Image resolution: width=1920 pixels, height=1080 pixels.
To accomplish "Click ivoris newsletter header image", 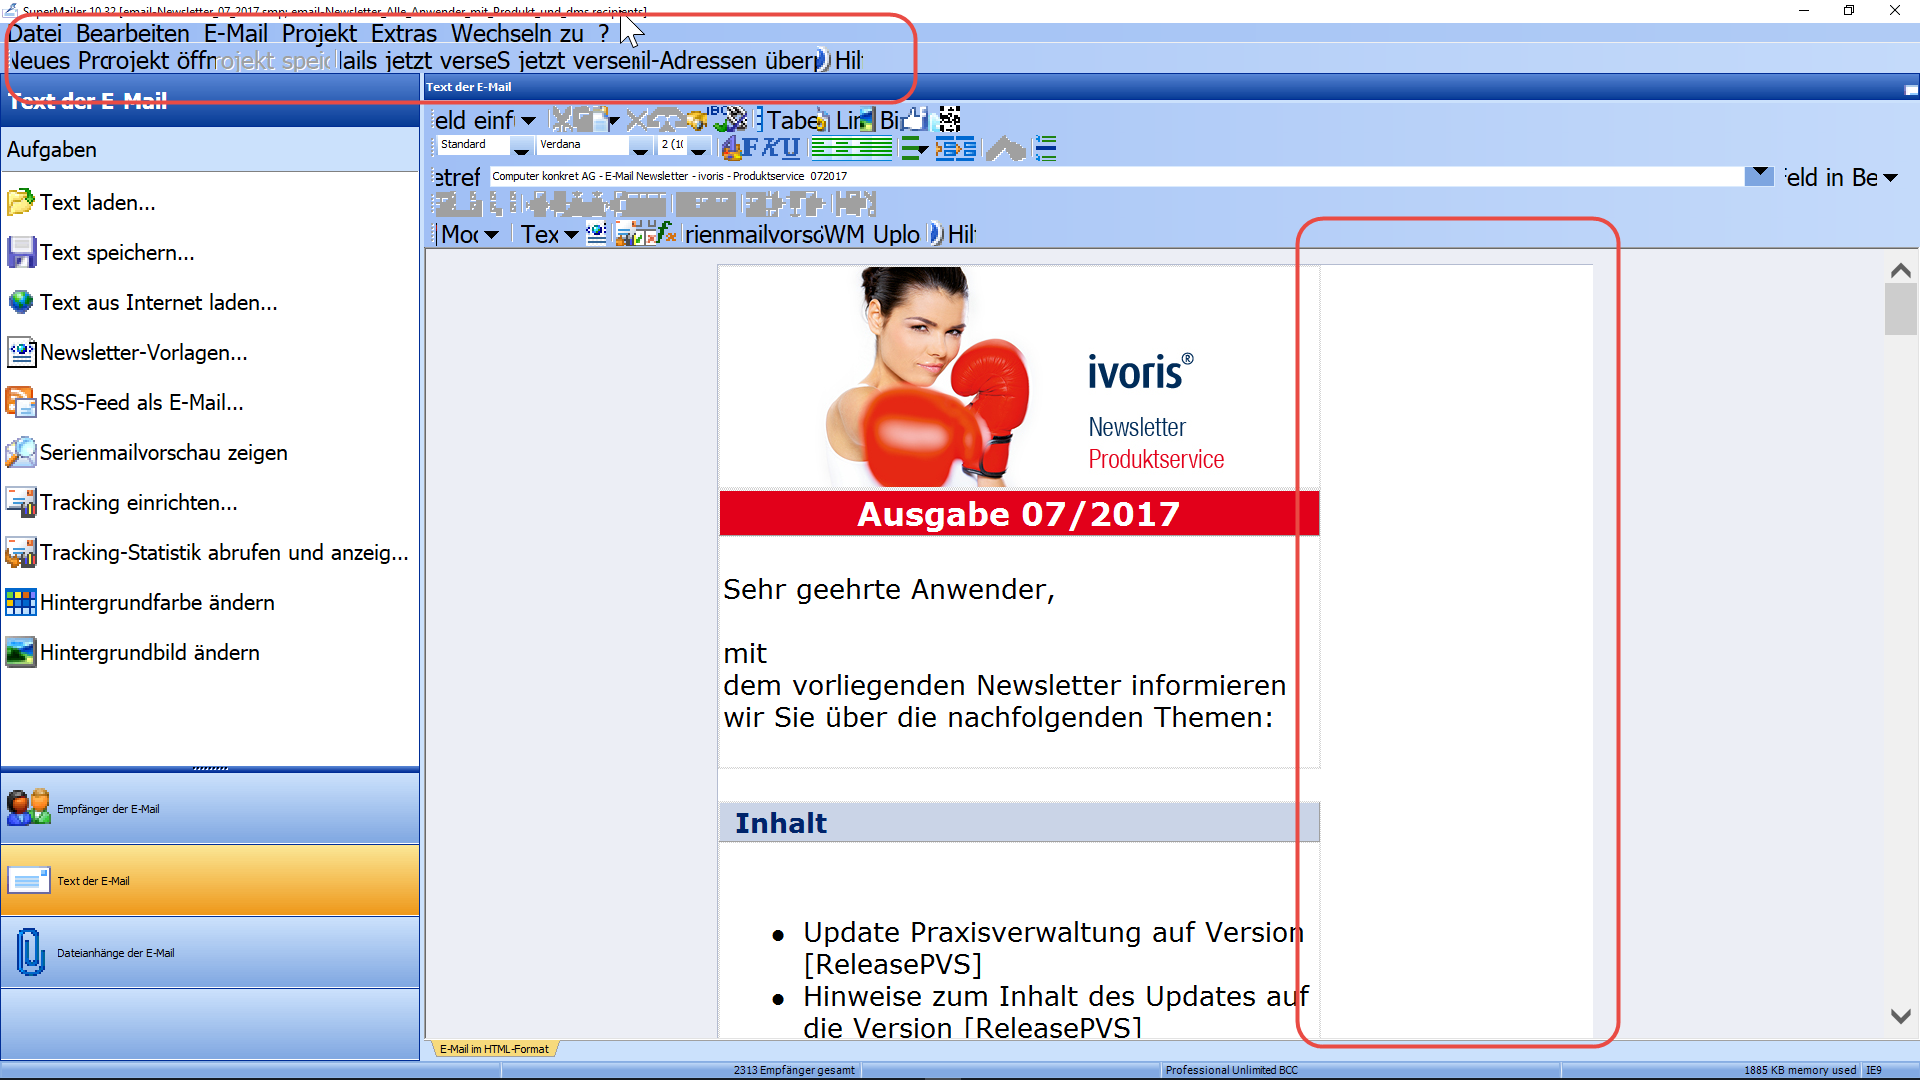I will pos(1019,378).
